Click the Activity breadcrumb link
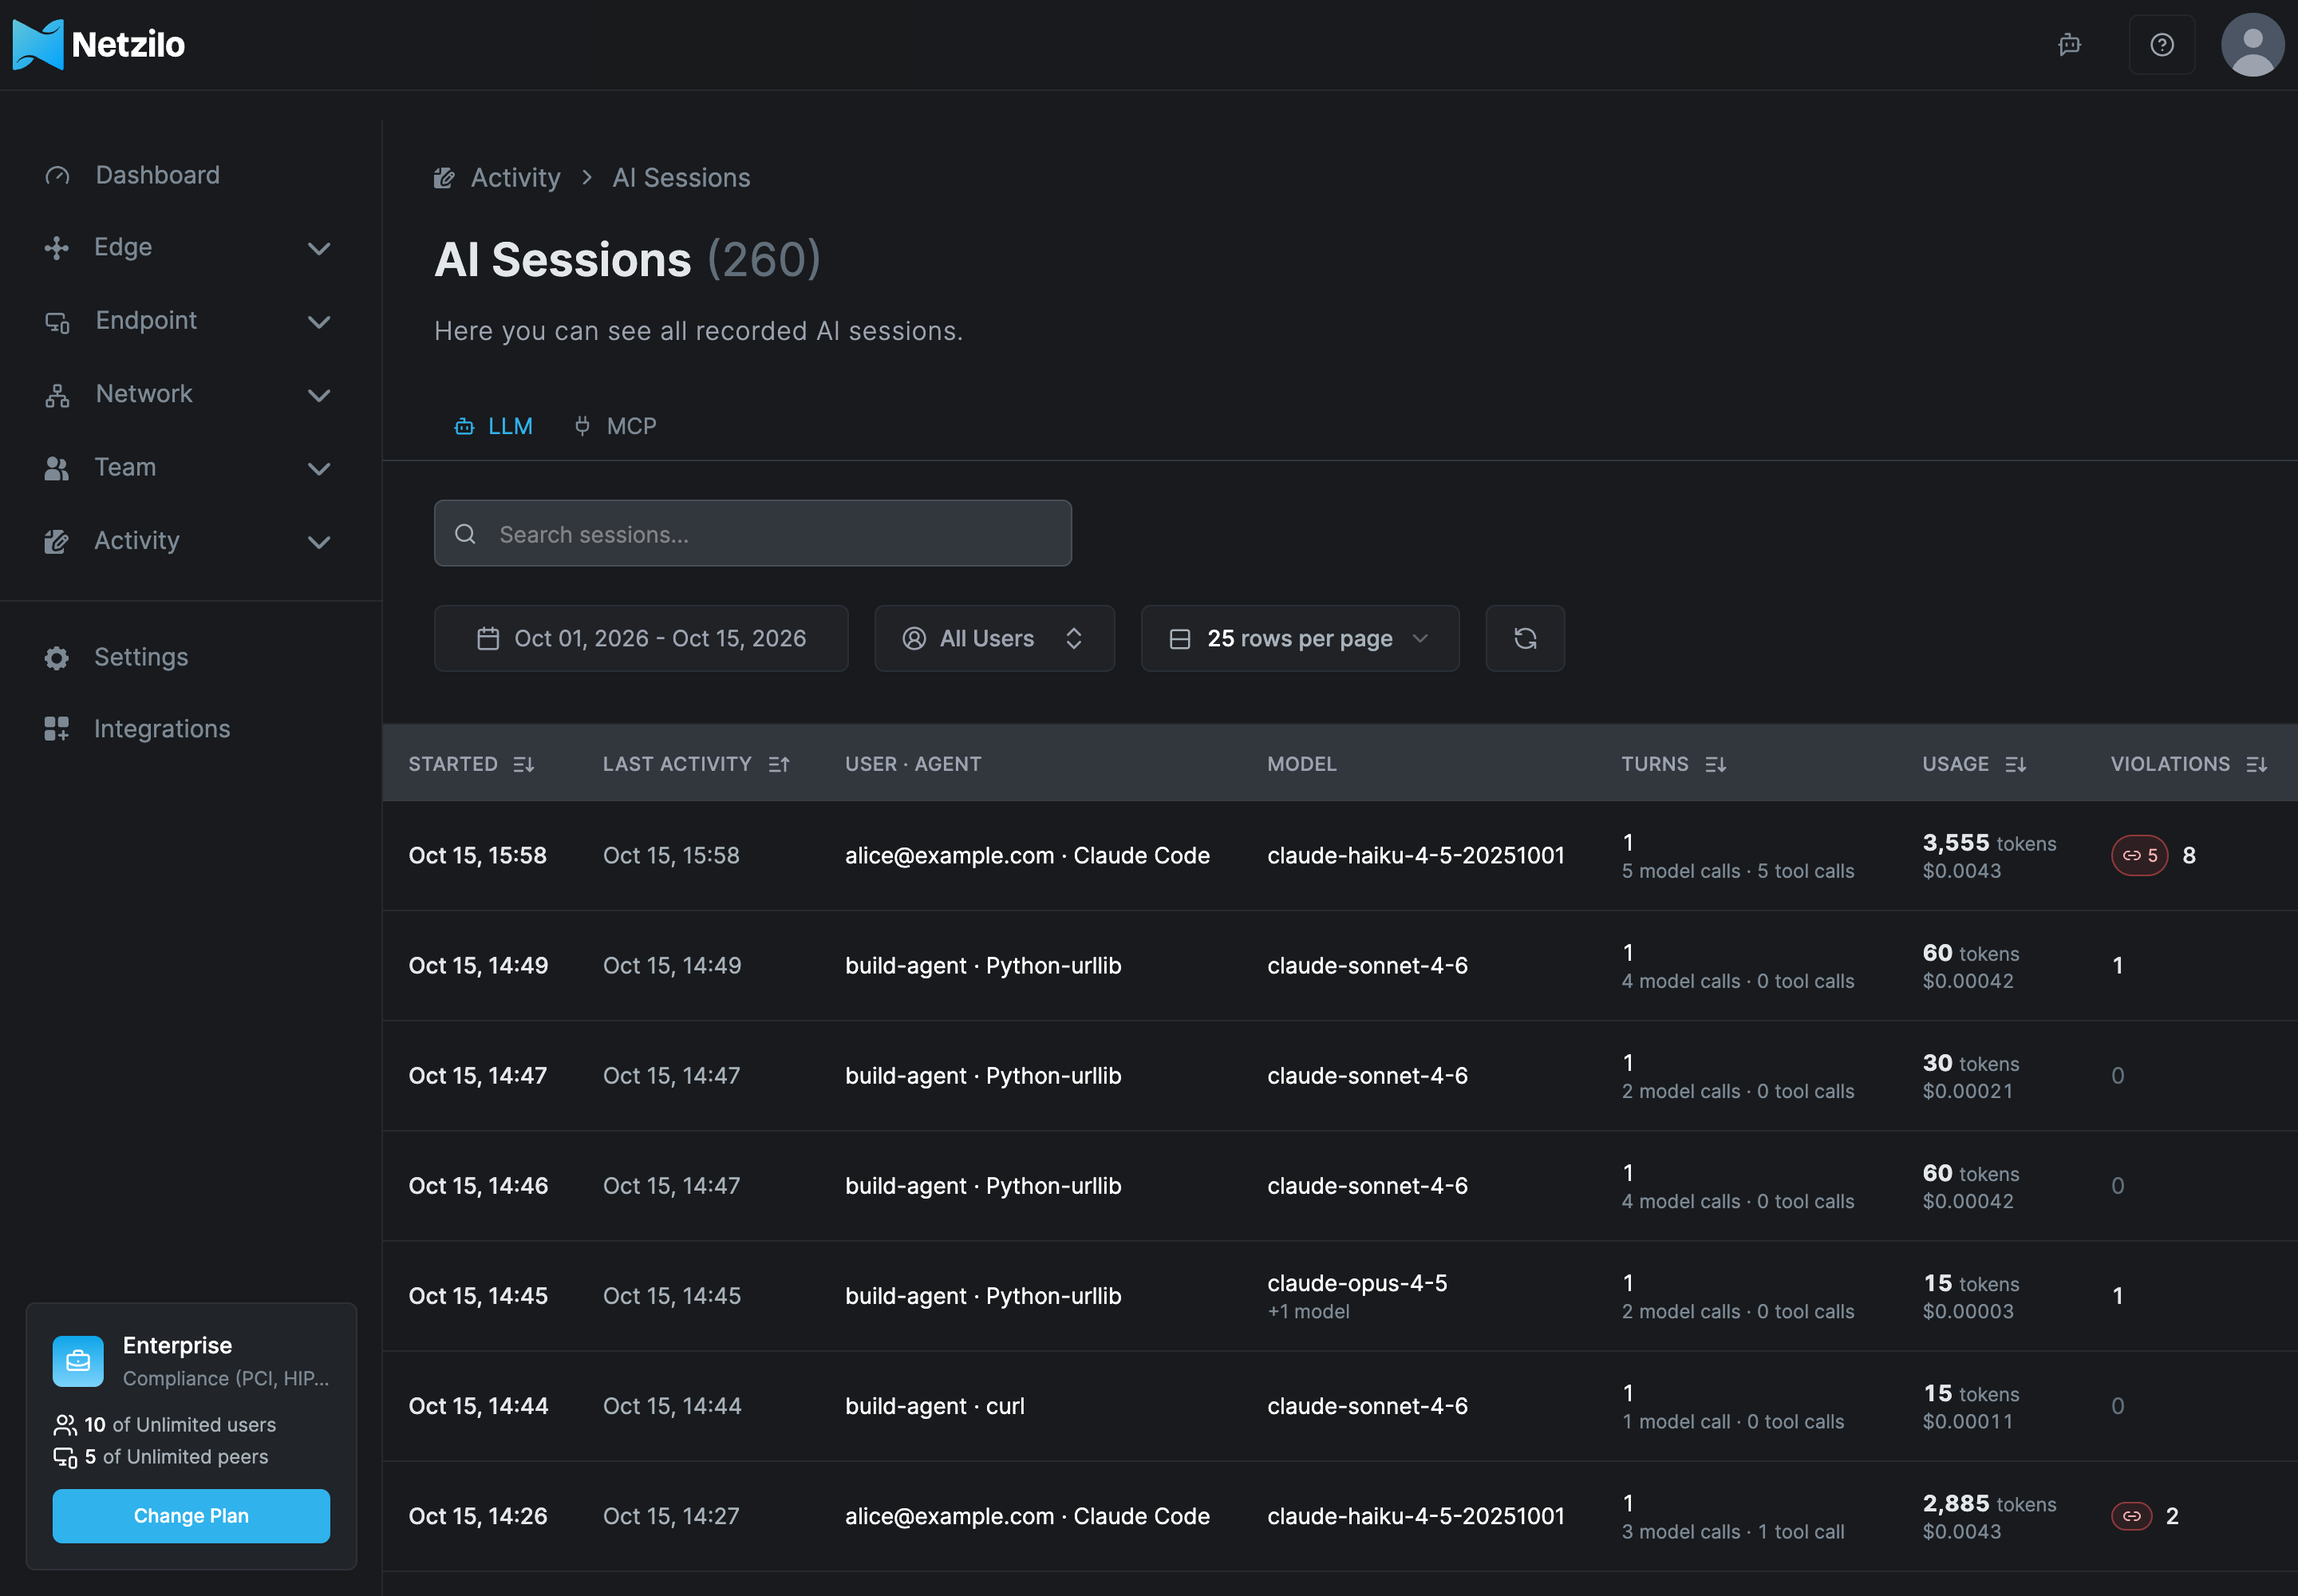Image resolution: width=2298 pixels, height=1596 pixels. point(515,177)
